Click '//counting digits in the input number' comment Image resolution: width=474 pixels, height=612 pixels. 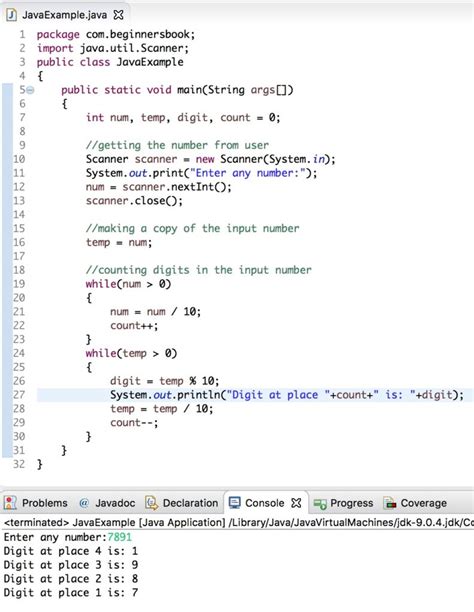(199, 270)
